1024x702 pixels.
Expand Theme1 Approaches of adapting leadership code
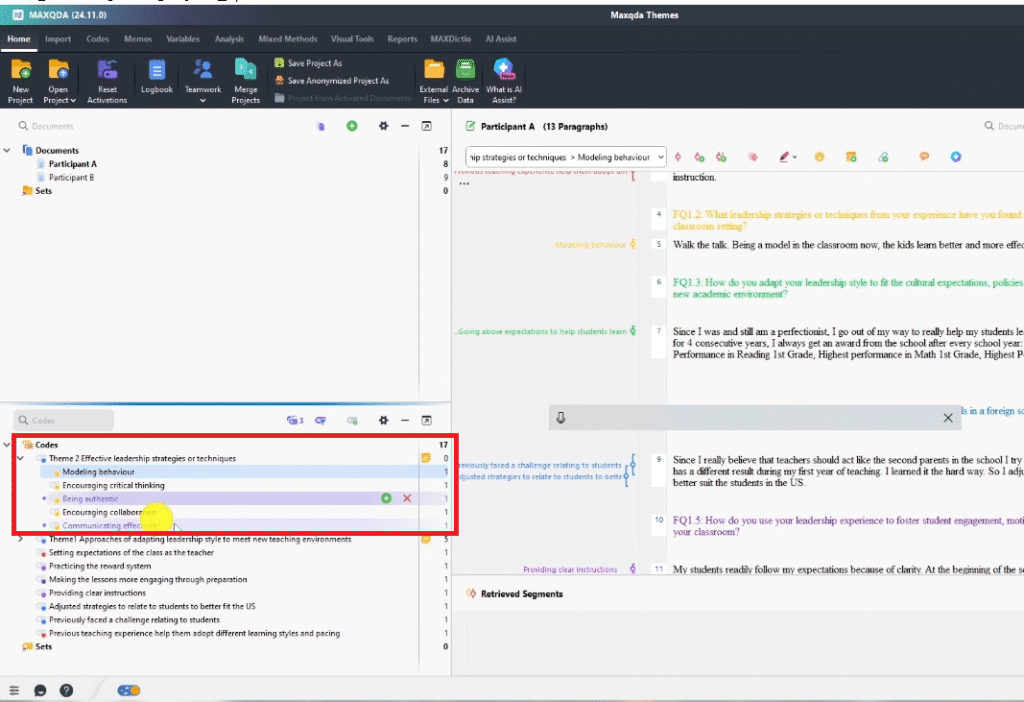(21, 539)
